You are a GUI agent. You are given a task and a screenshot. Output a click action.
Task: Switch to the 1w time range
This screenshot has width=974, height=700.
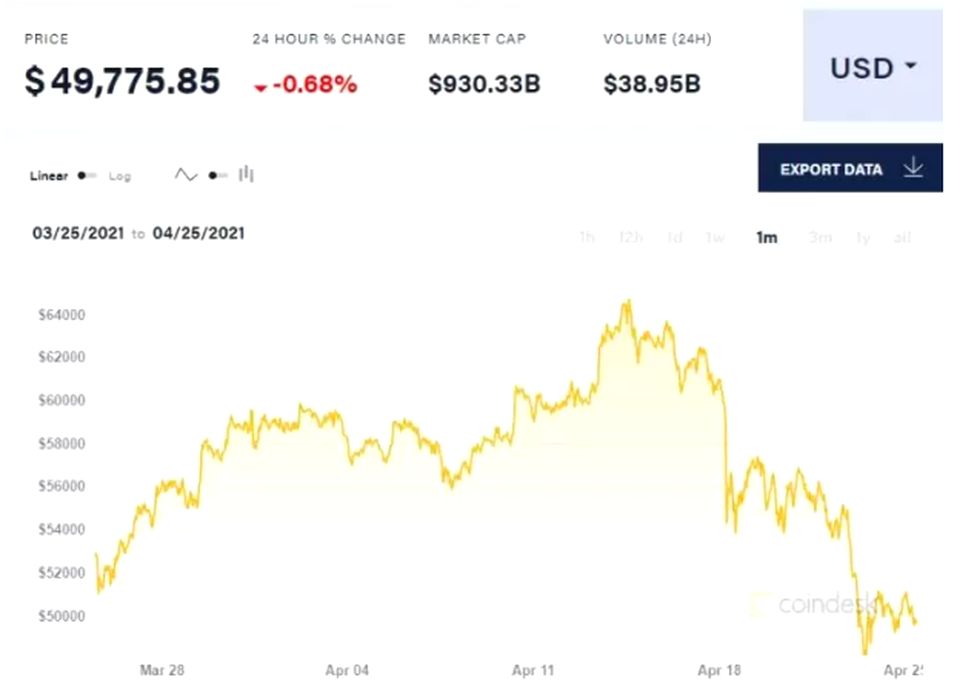715,238
